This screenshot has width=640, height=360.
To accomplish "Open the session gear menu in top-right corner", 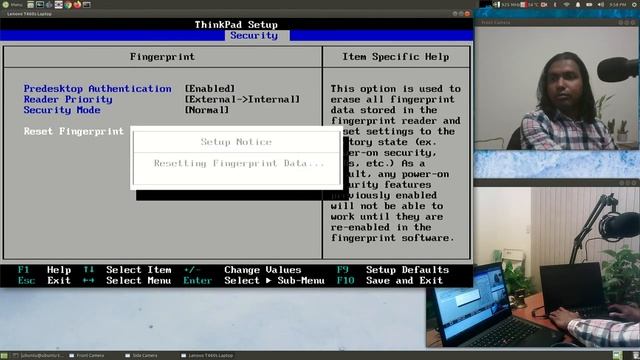I will [x=634, y=4].
